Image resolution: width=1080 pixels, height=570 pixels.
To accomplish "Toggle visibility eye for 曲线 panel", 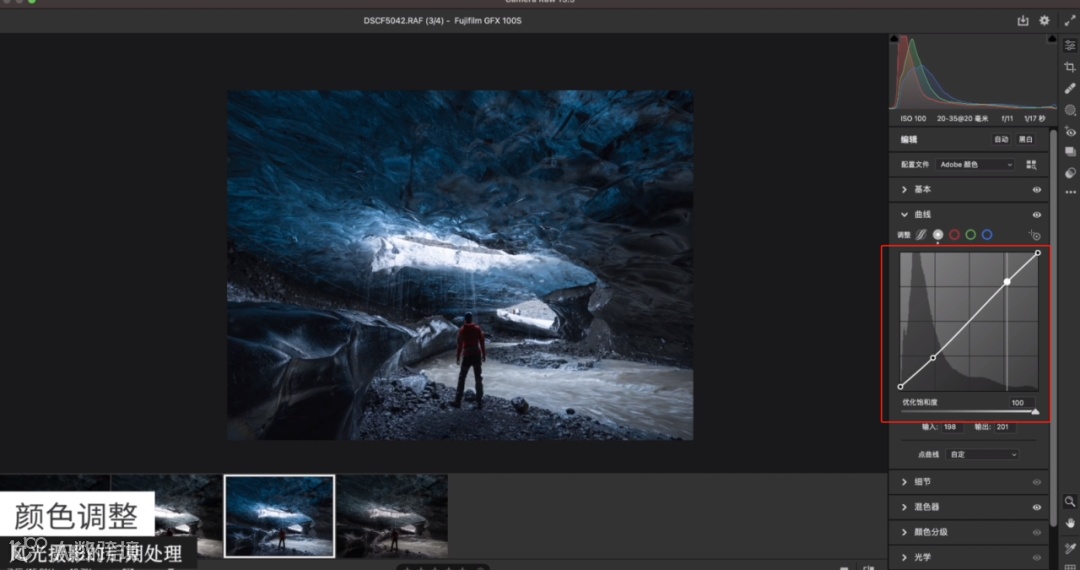I will tap(1037, 215).
